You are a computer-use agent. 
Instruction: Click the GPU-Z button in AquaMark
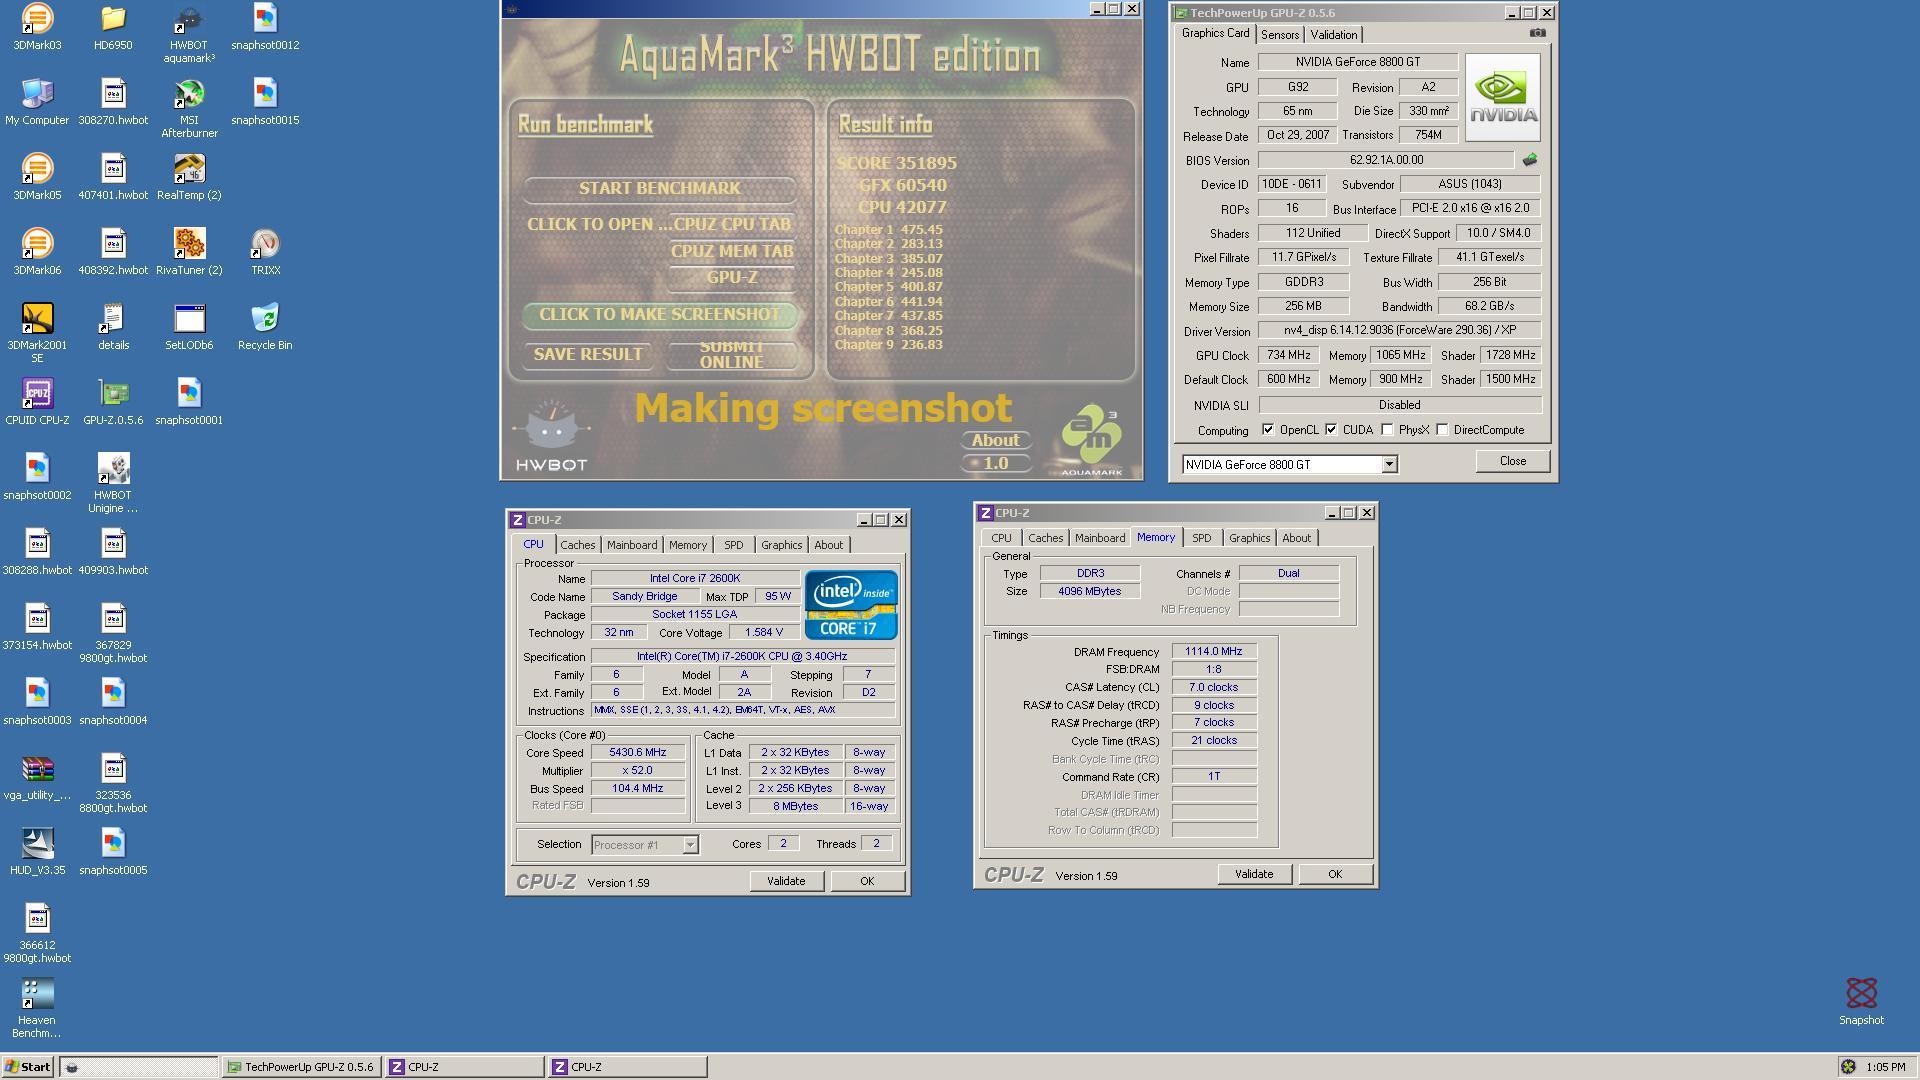(x=732, y=278)
